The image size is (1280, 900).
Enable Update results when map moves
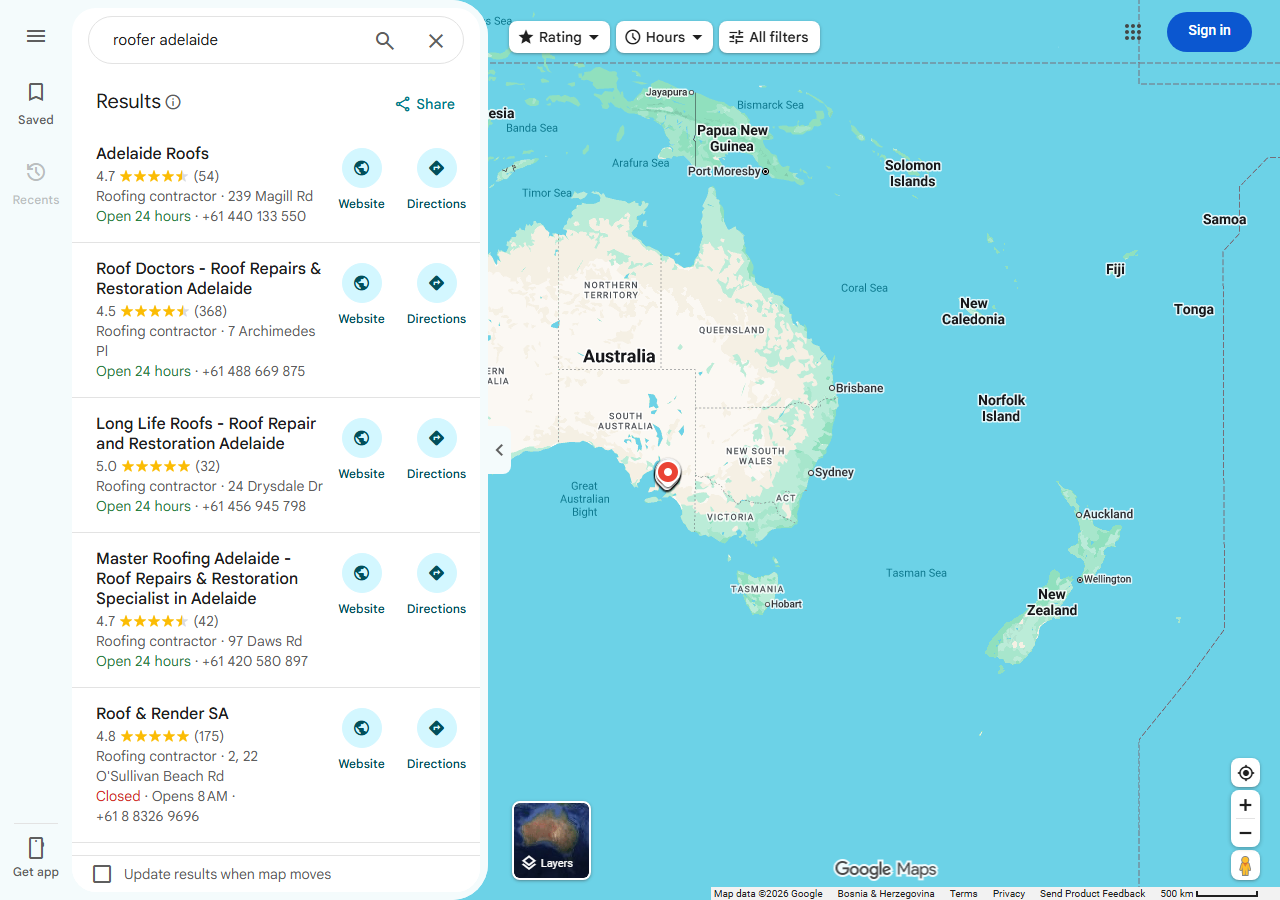click(x=102, y=874)
